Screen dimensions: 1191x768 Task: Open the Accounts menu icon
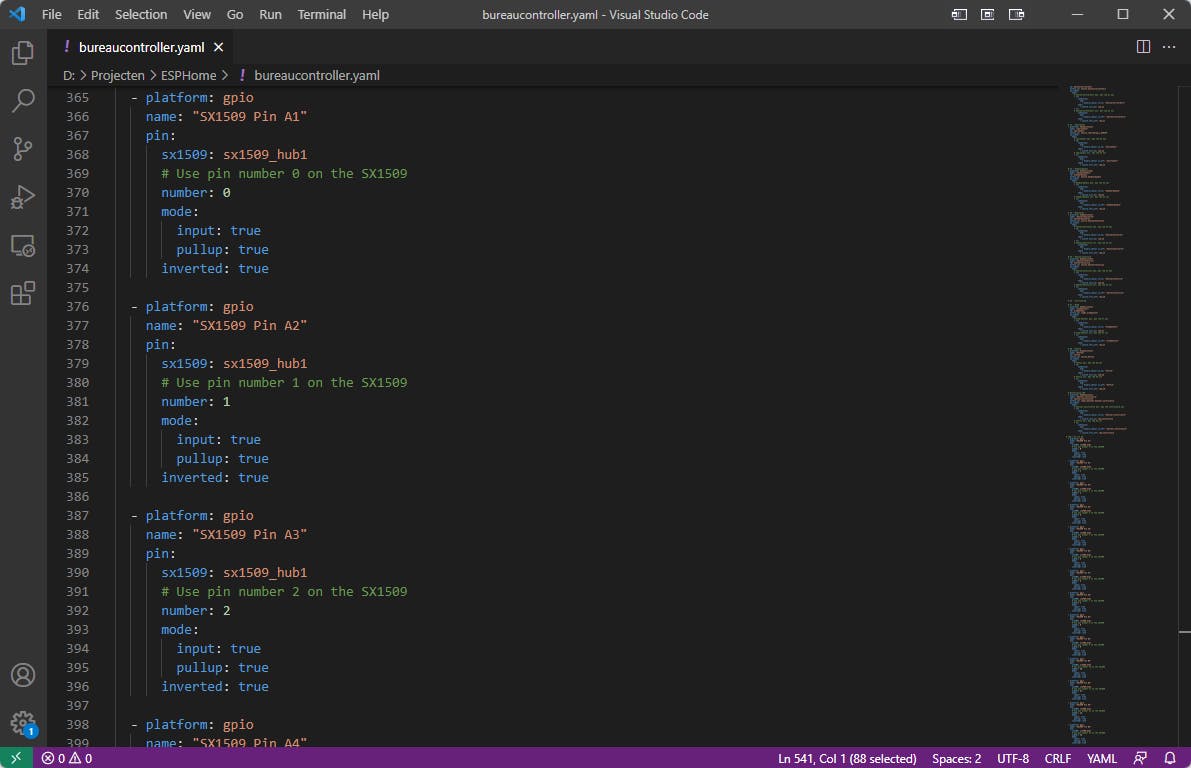23,675
